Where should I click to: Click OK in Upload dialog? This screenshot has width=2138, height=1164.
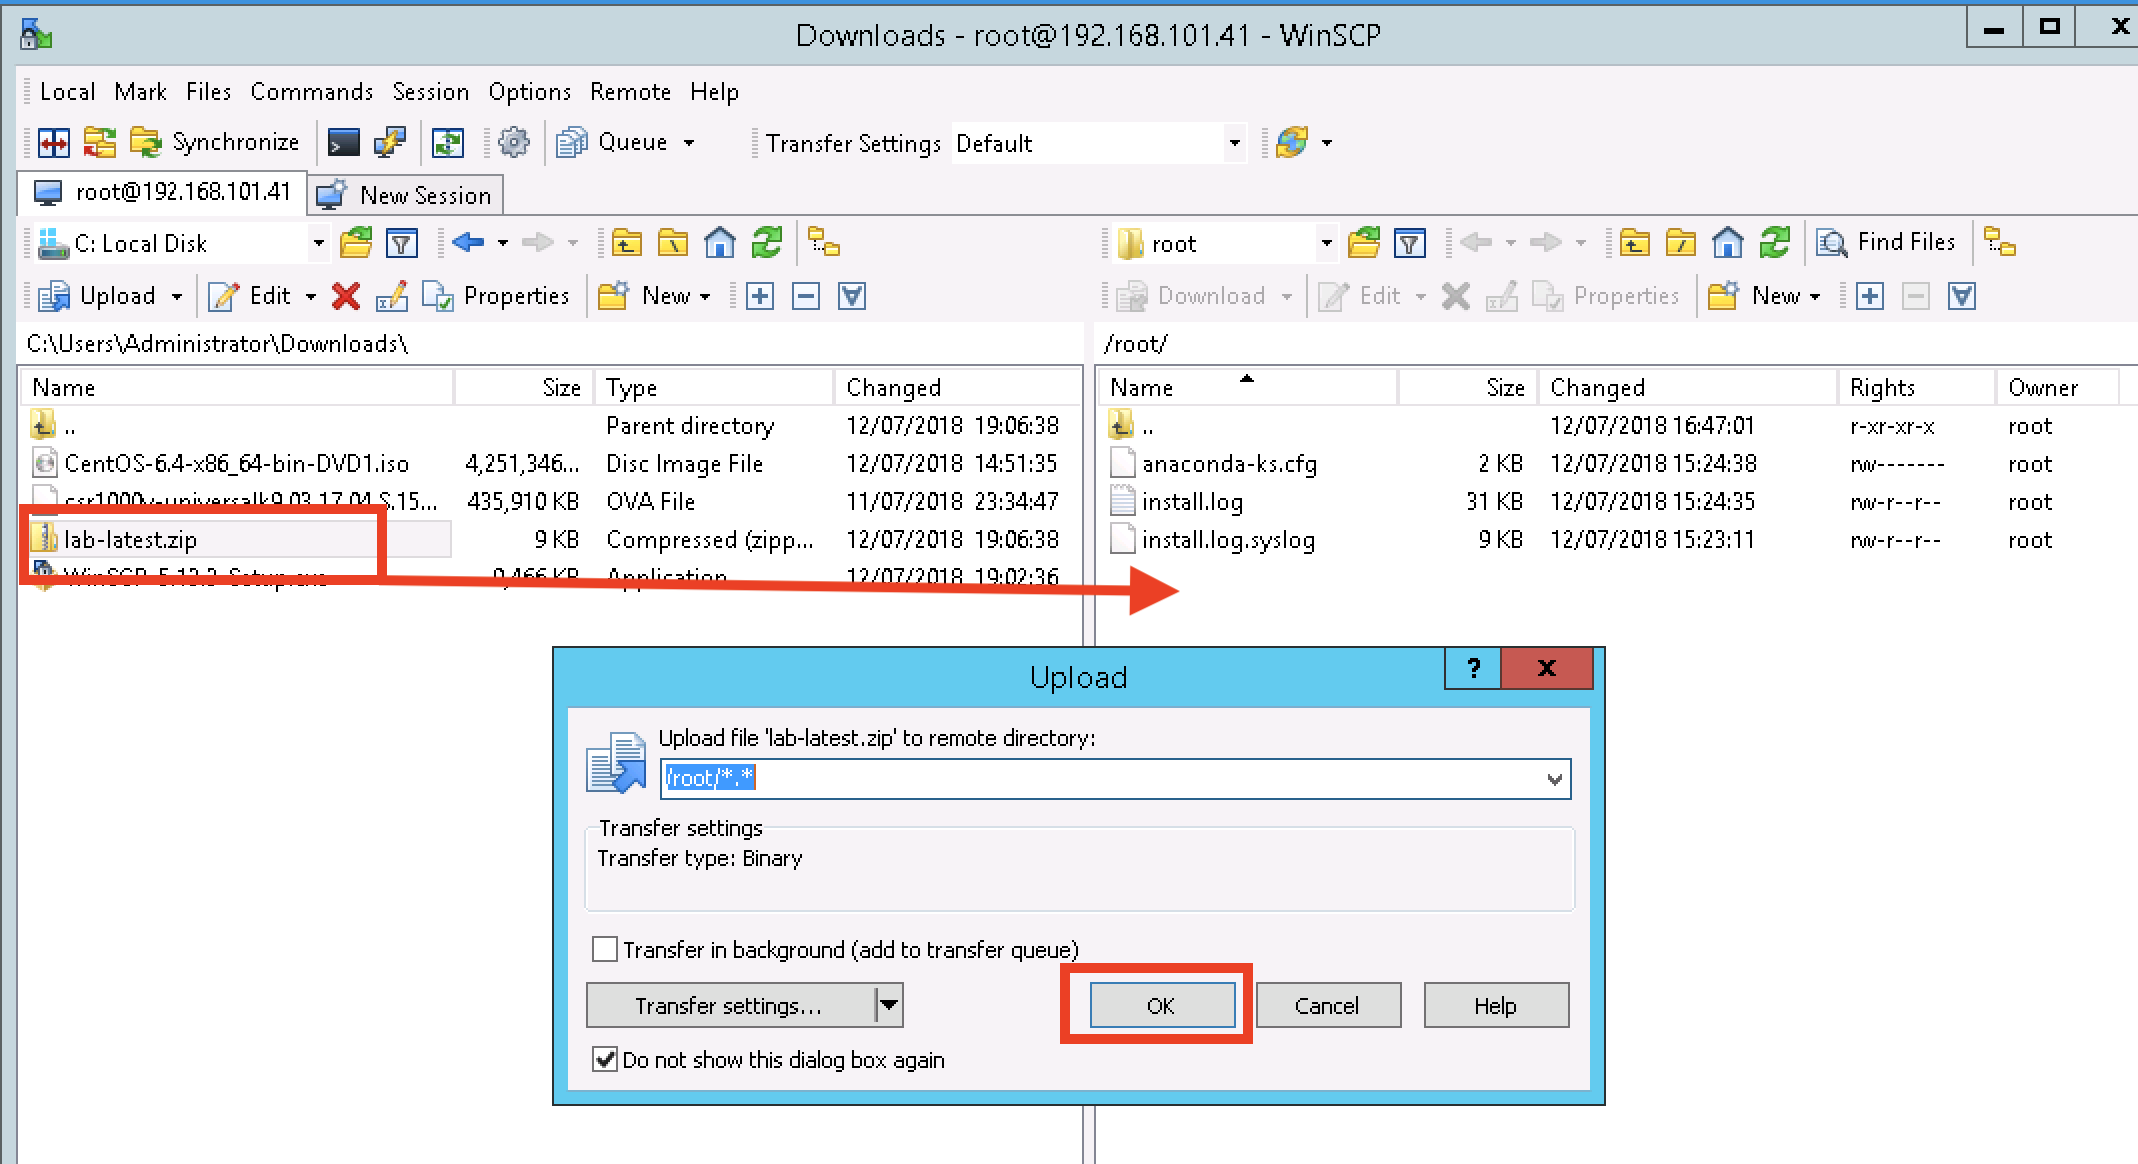pos(1161,1005)
